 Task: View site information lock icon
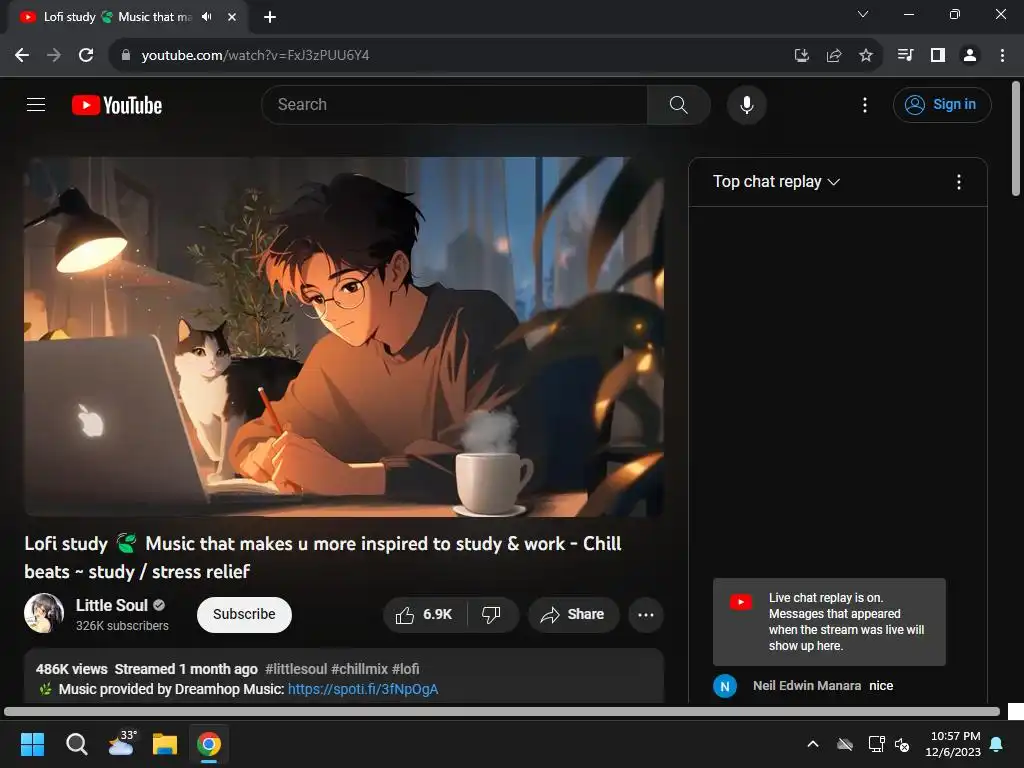[126, 55]
